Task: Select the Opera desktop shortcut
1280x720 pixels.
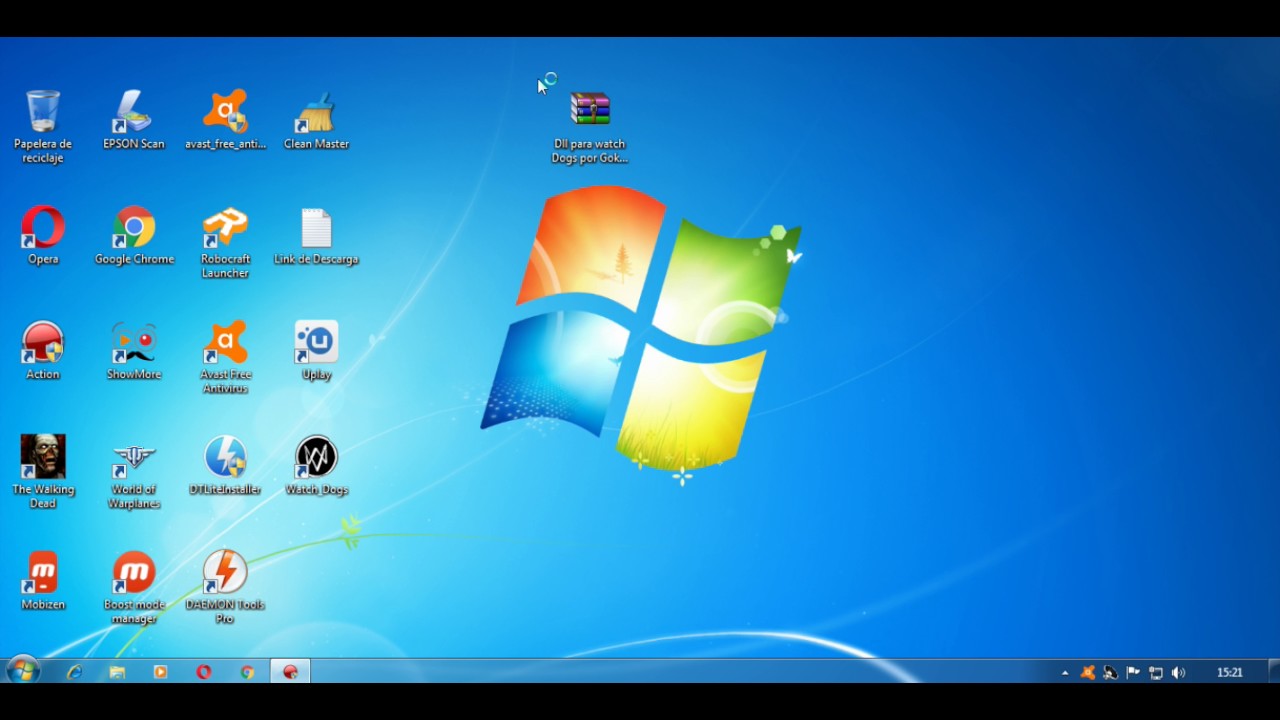Action: [x=43, y=235]
